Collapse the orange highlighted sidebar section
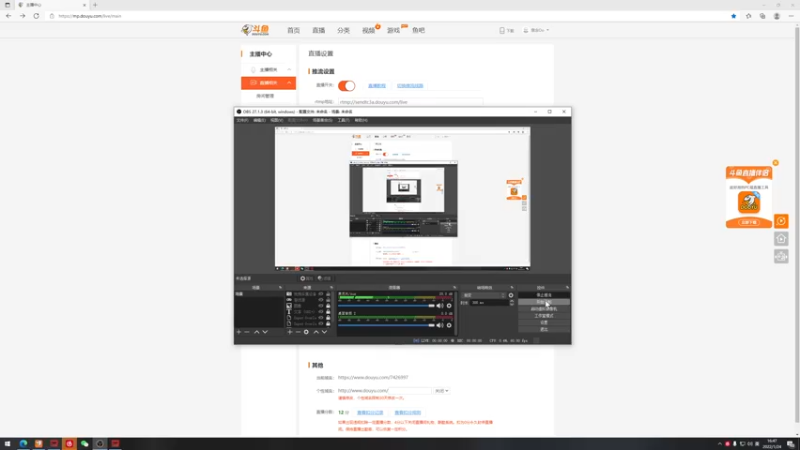 268,83
